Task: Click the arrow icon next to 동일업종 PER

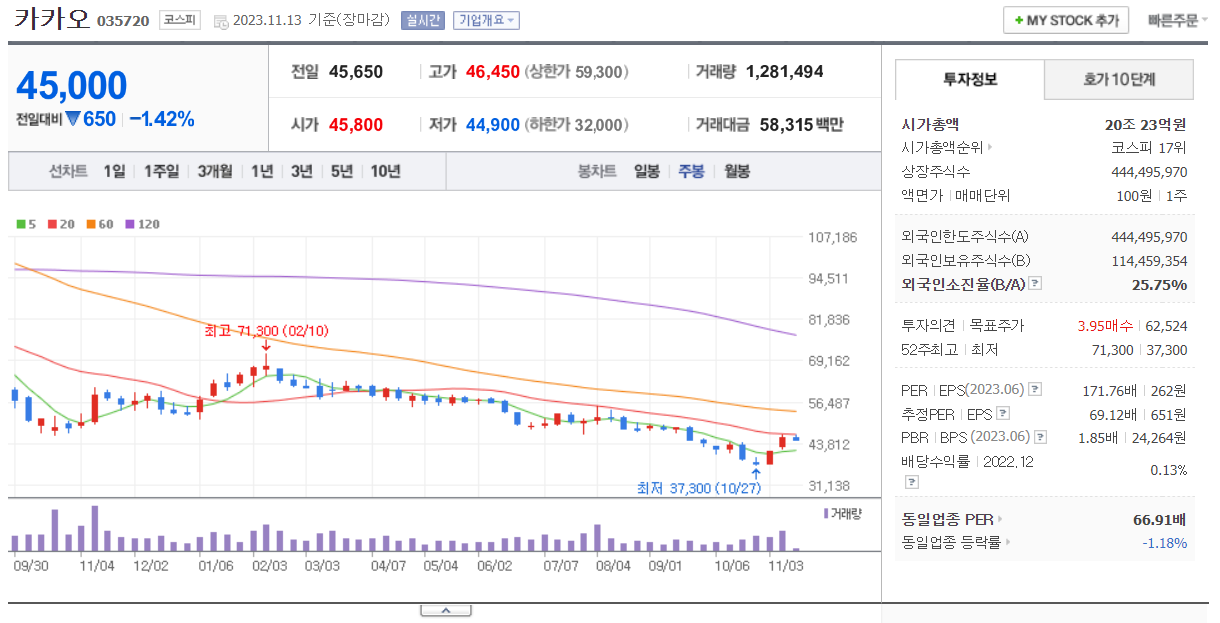Action: tap(1000, 519)
